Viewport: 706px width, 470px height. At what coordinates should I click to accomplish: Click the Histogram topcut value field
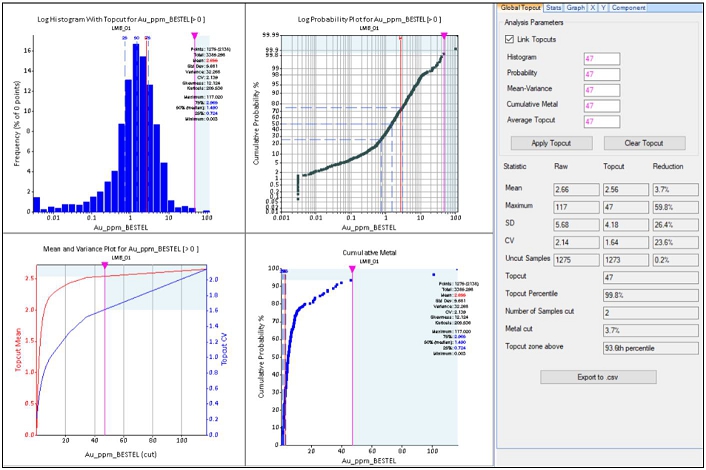601,57
